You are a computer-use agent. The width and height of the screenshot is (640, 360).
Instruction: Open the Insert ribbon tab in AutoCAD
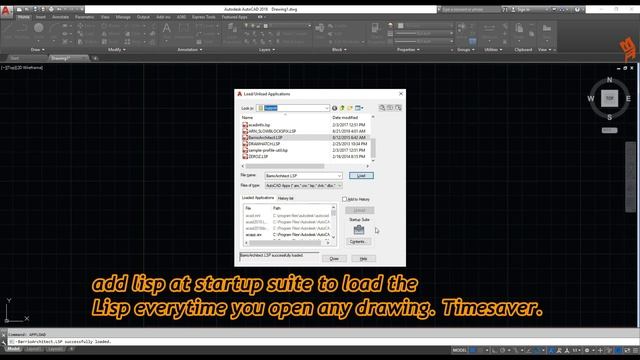pos(41,17)
